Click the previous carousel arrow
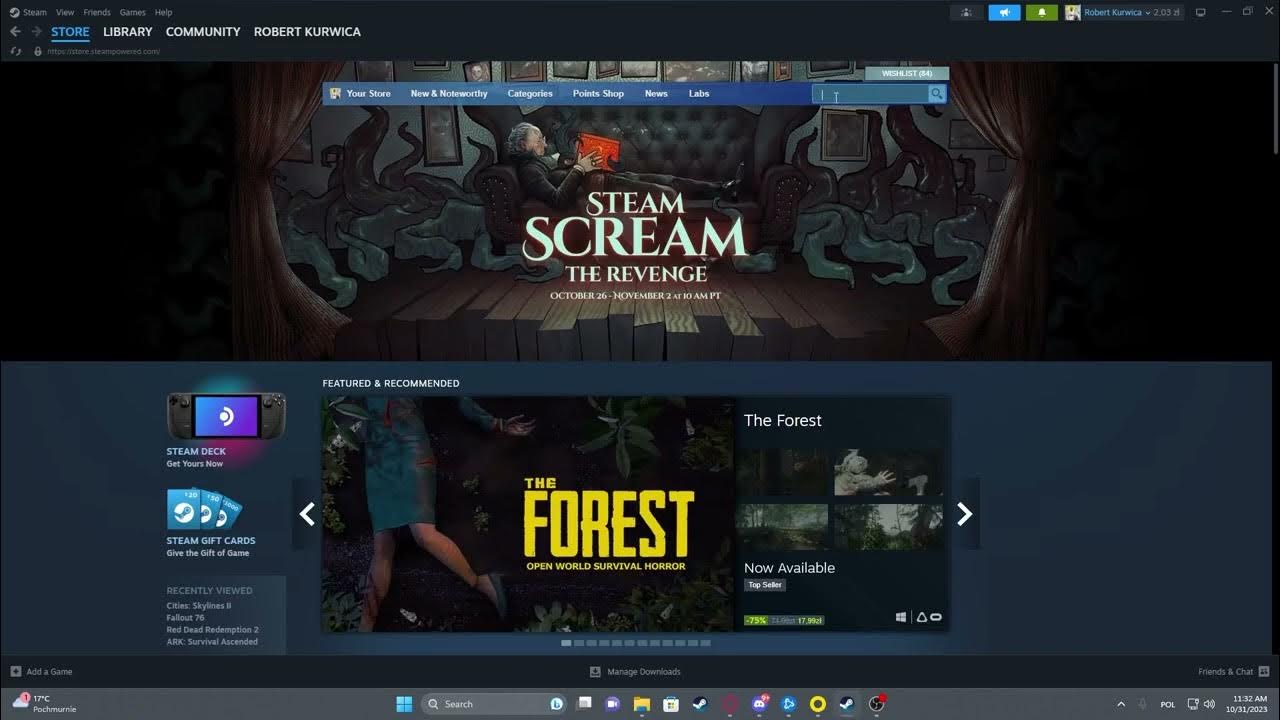Screen dimensions: 1280x720 point(307,514)
